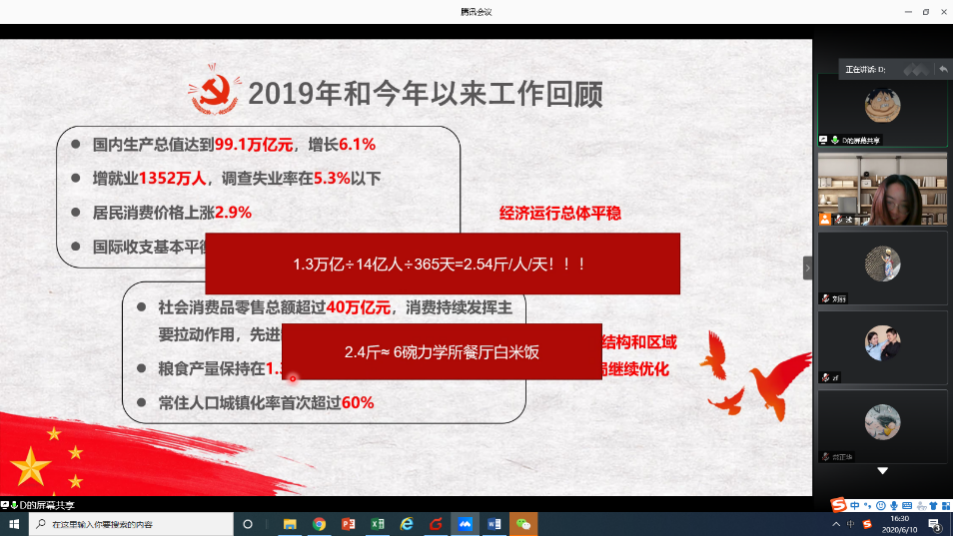Show hidden system tray icons

click(836, 524)
